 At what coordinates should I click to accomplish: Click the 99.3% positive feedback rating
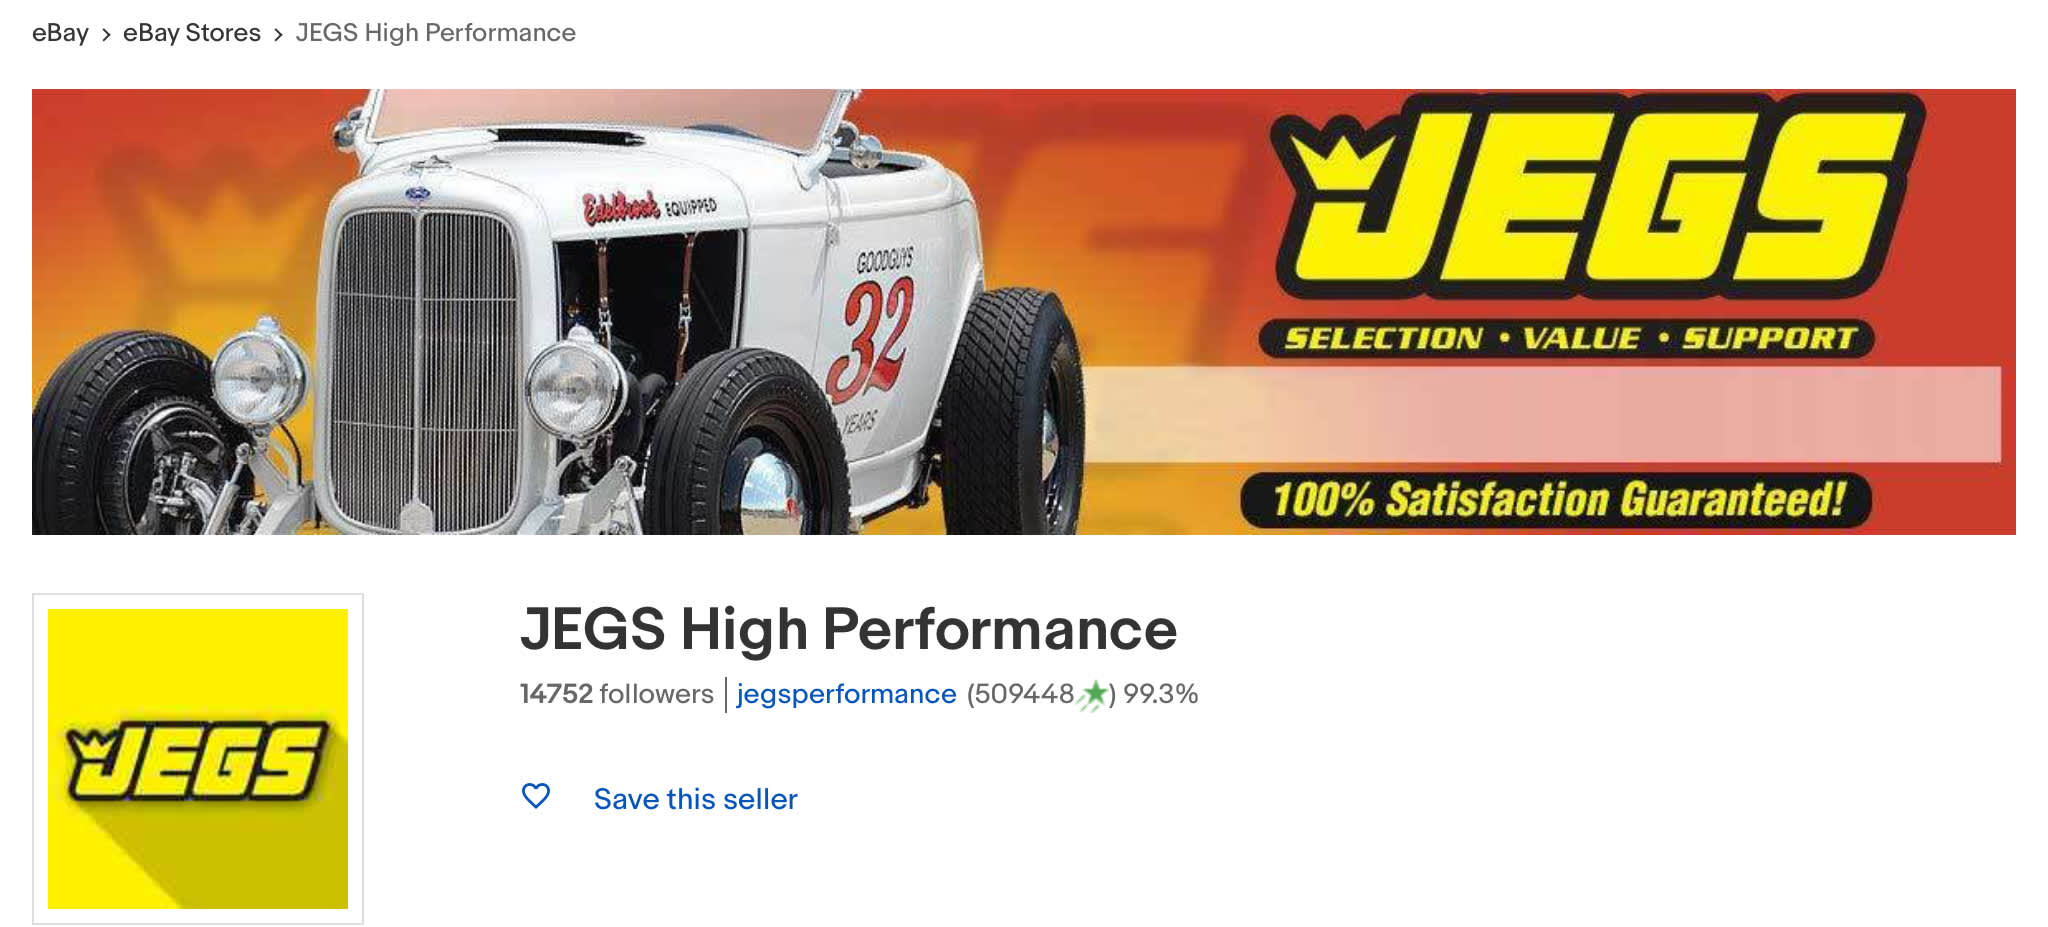point(1160,694)
